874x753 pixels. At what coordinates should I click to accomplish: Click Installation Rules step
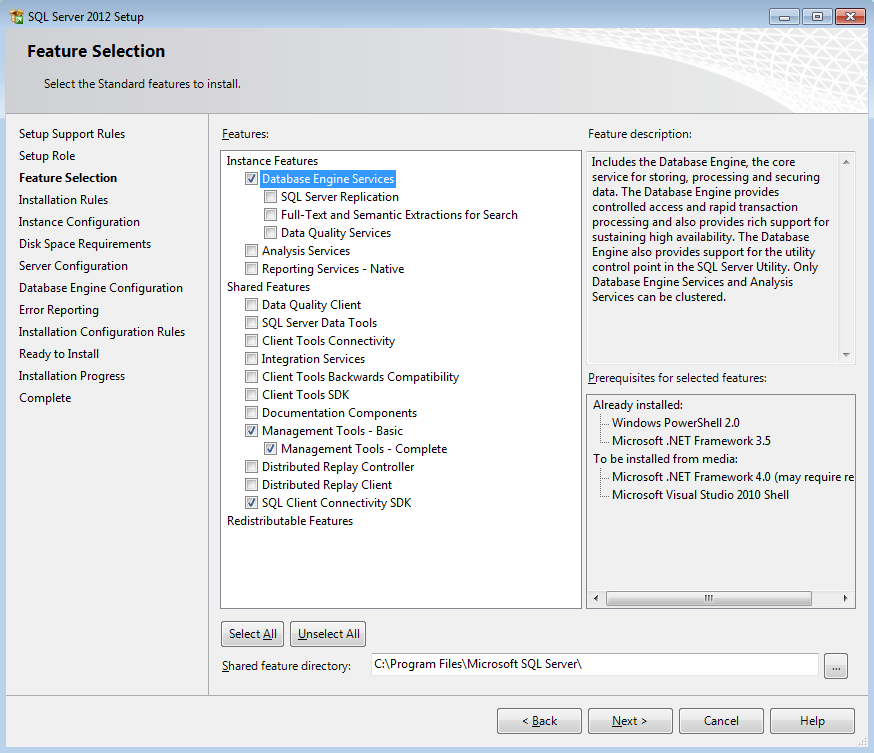click(63, 200)
